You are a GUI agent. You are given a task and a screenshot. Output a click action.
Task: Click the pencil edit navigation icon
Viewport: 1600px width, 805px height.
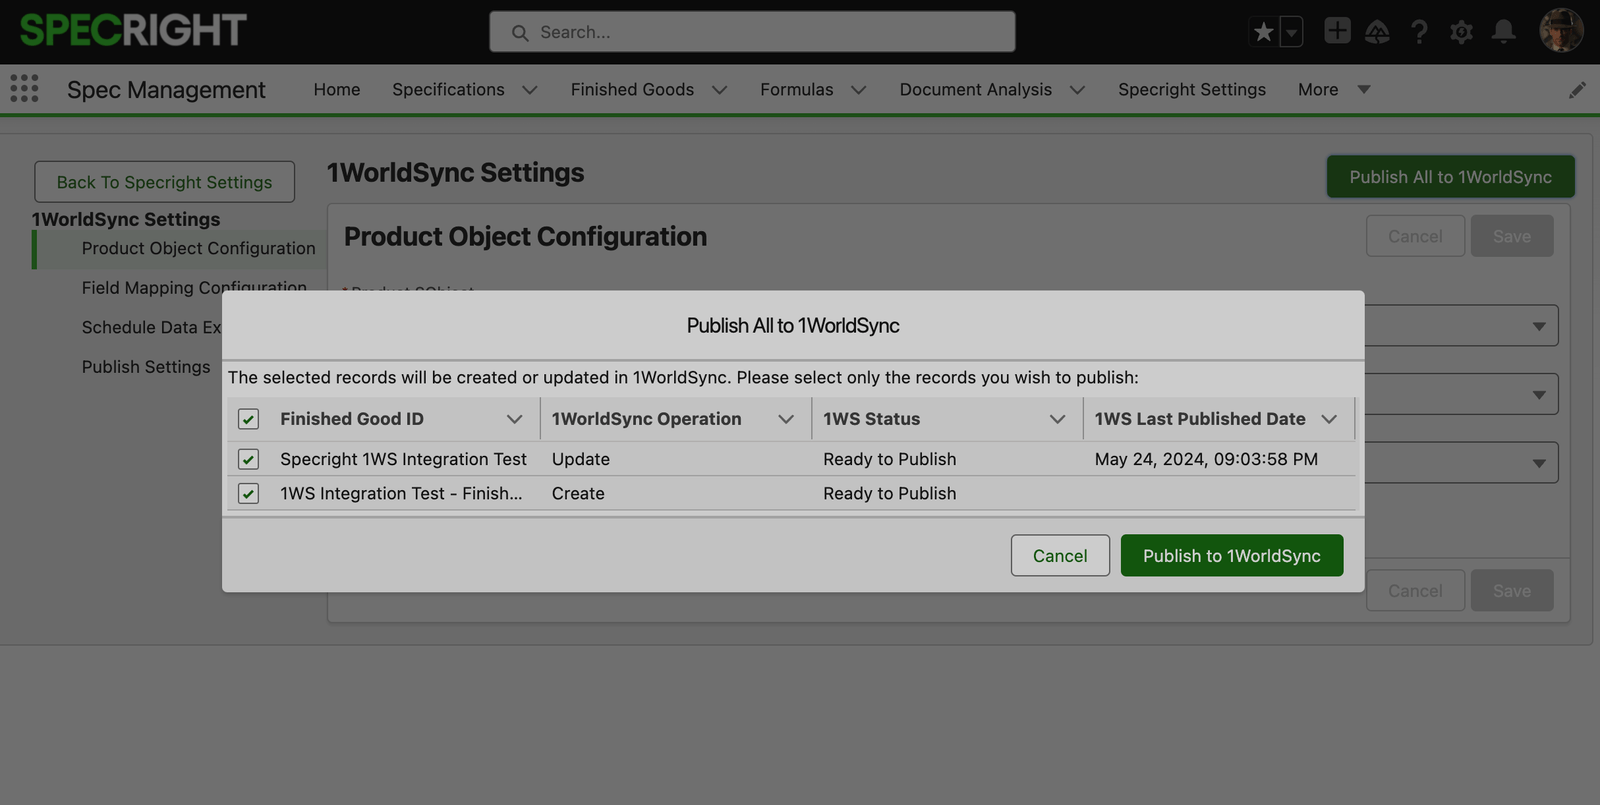click(1577, 90)
